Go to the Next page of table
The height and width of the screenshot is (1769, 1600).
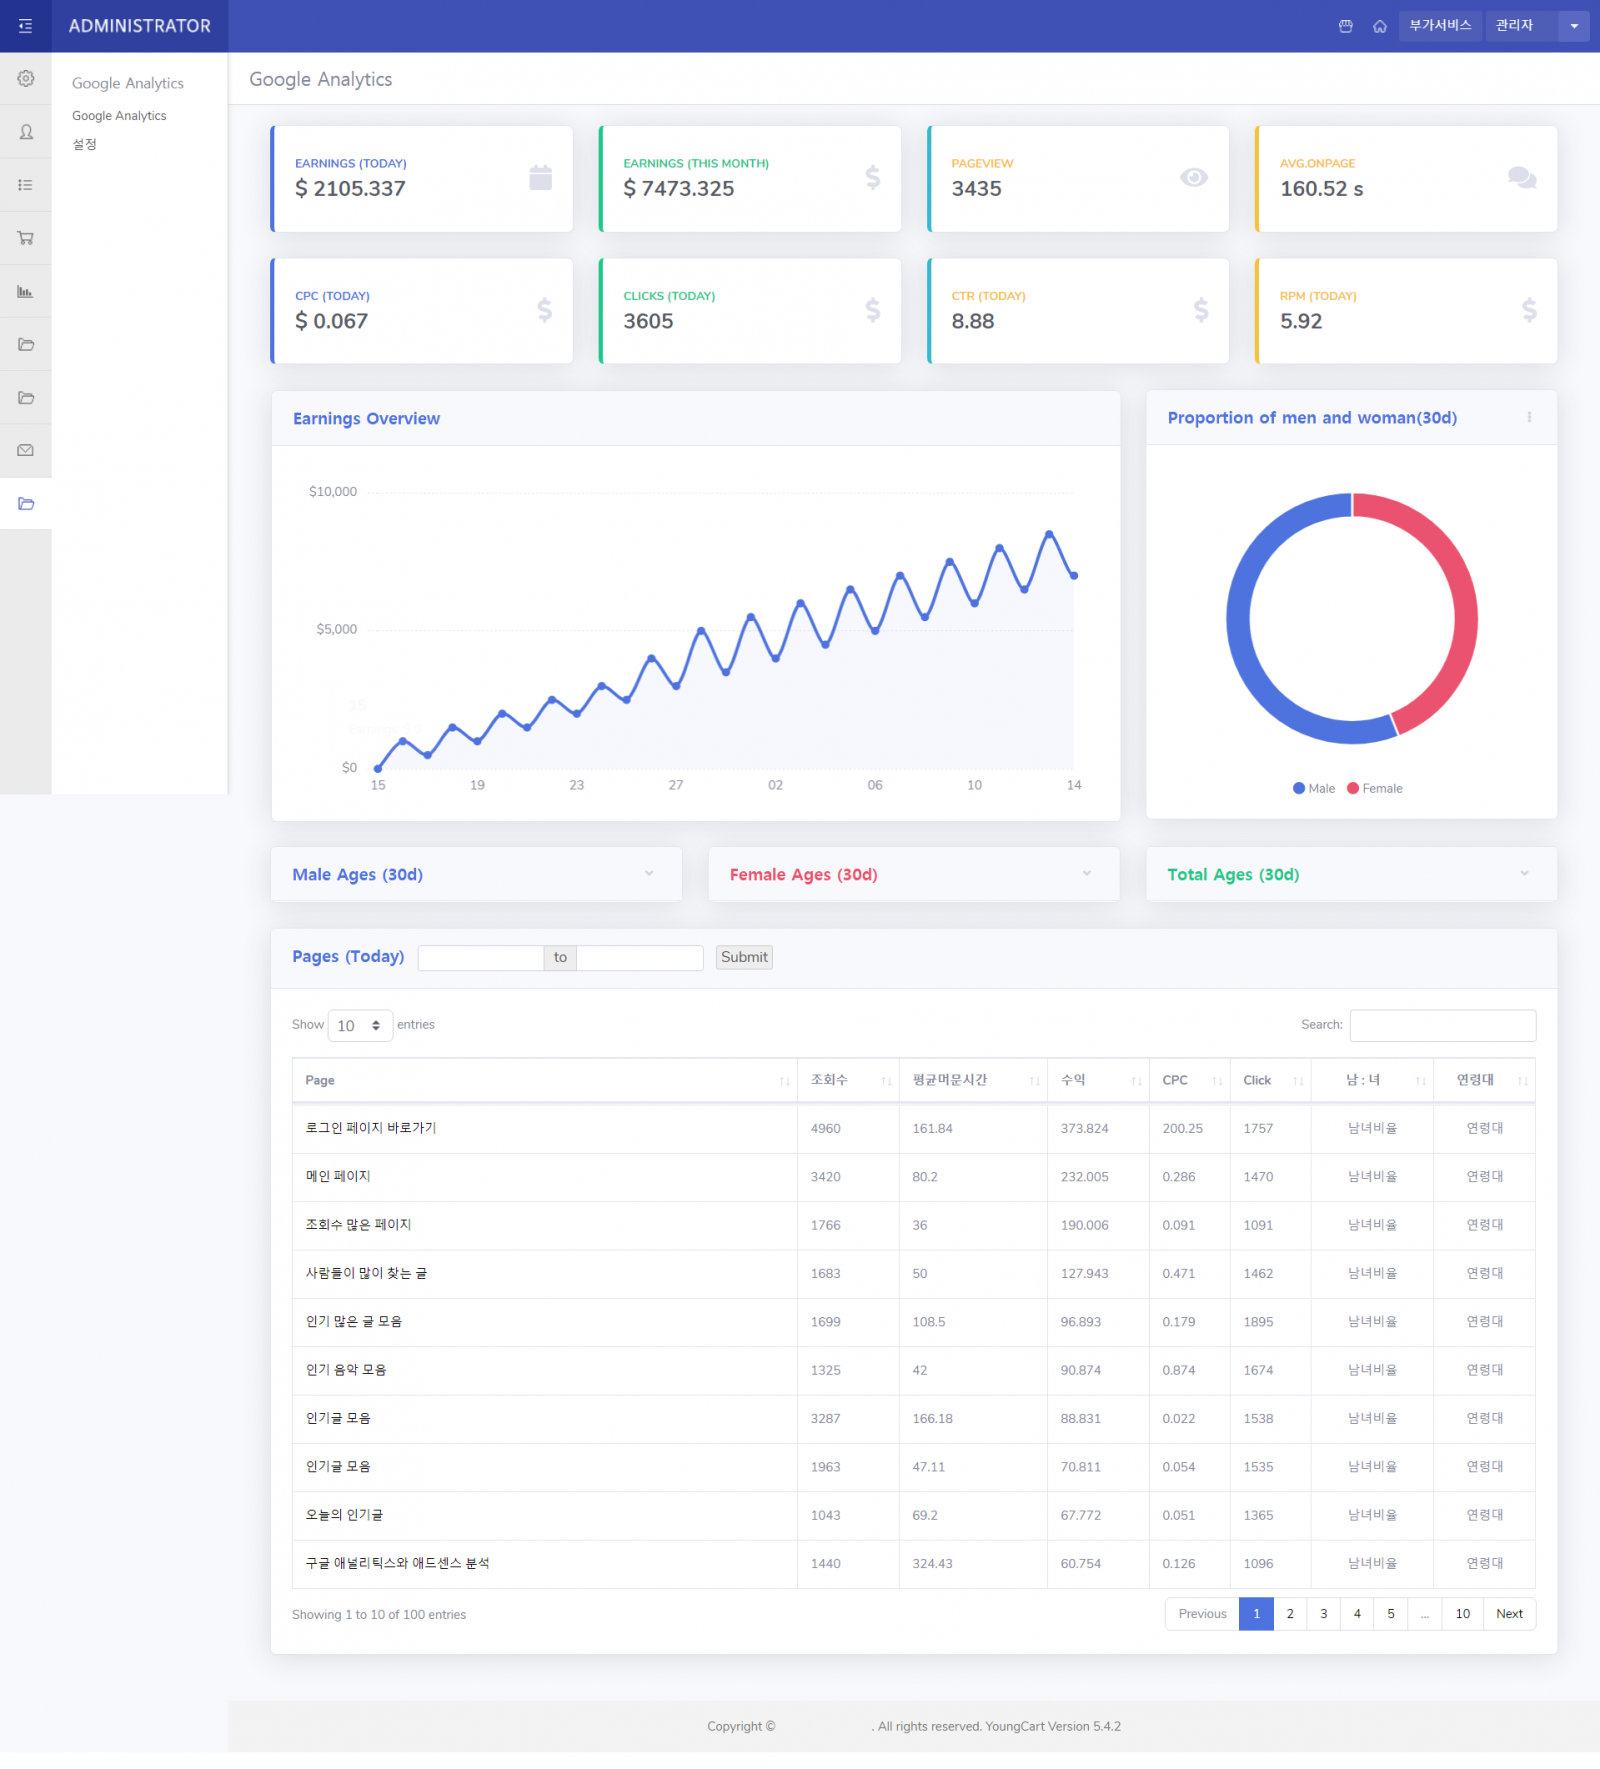(1508, 1614)
